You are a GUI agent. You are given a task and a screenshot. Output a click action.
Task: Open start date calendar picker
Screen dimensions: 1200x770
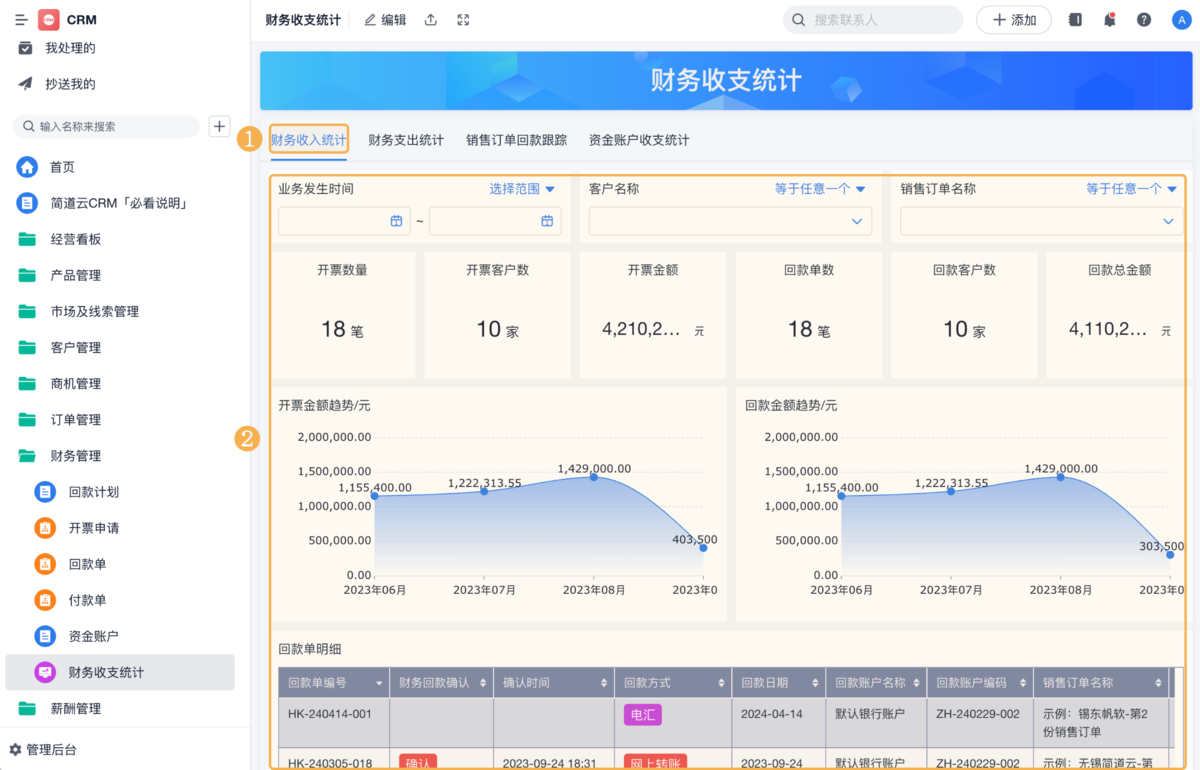(396, 221)
